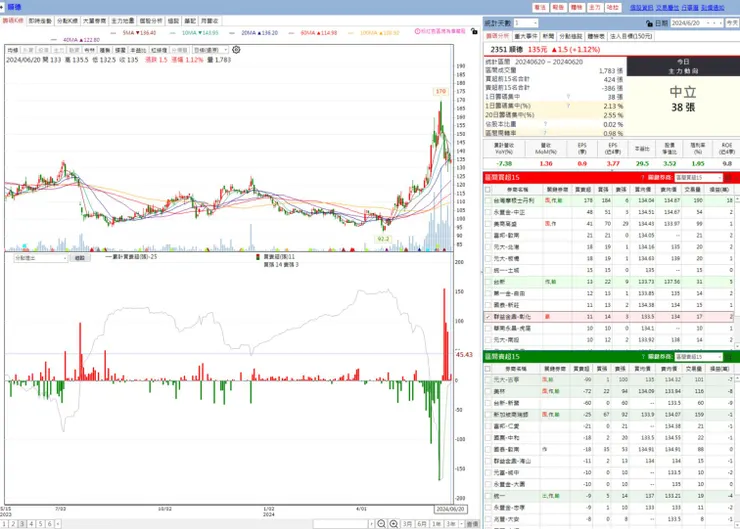Viewport: 740px width, 529px height.
Task: Switch to 月營收 tab
Action: [x=210, y=21]
